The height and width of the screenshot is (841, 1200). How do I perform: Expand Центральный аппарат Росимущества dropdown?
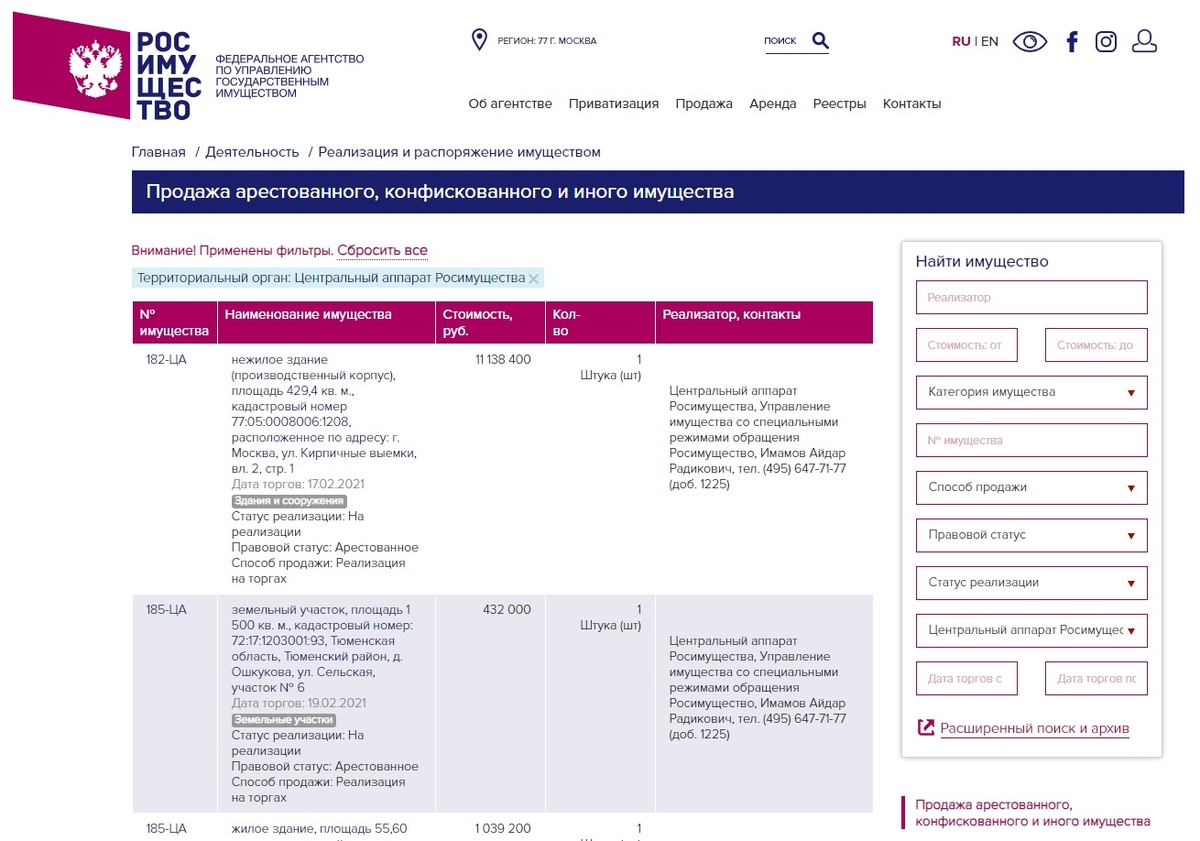click(x=1031, y=630)
